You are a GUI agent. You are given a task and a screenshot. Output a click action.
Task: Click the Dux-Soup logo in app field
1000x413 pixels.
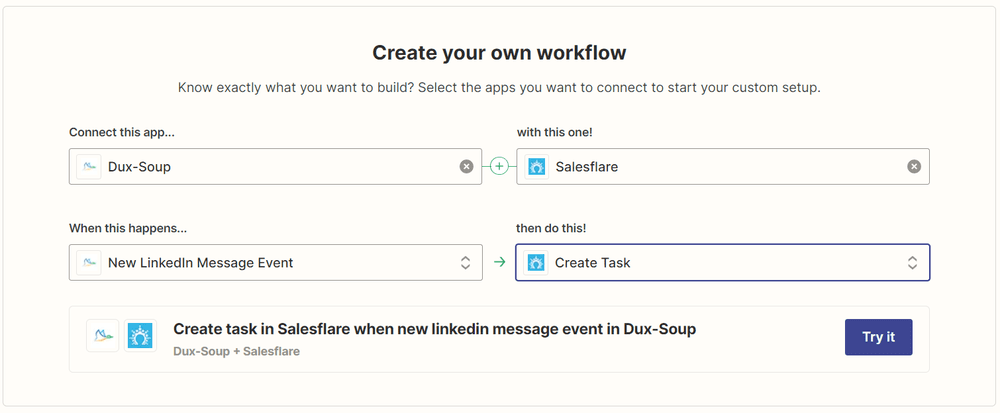[x=89, y=167]
